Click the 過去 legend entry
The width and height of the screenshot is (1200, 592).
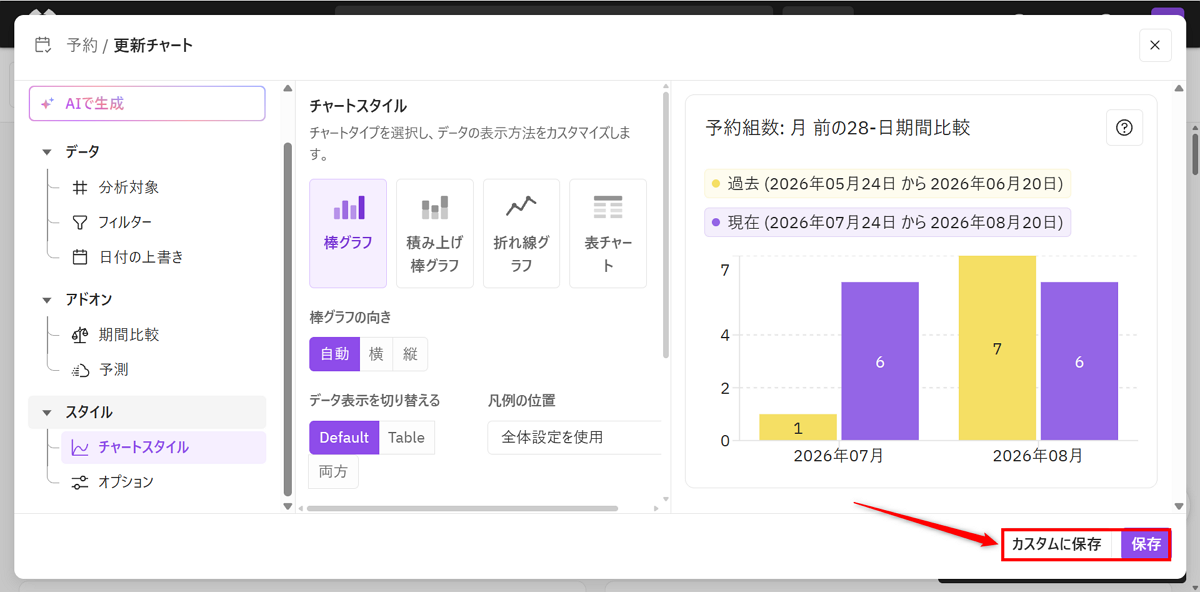click(x=888, y=183)
